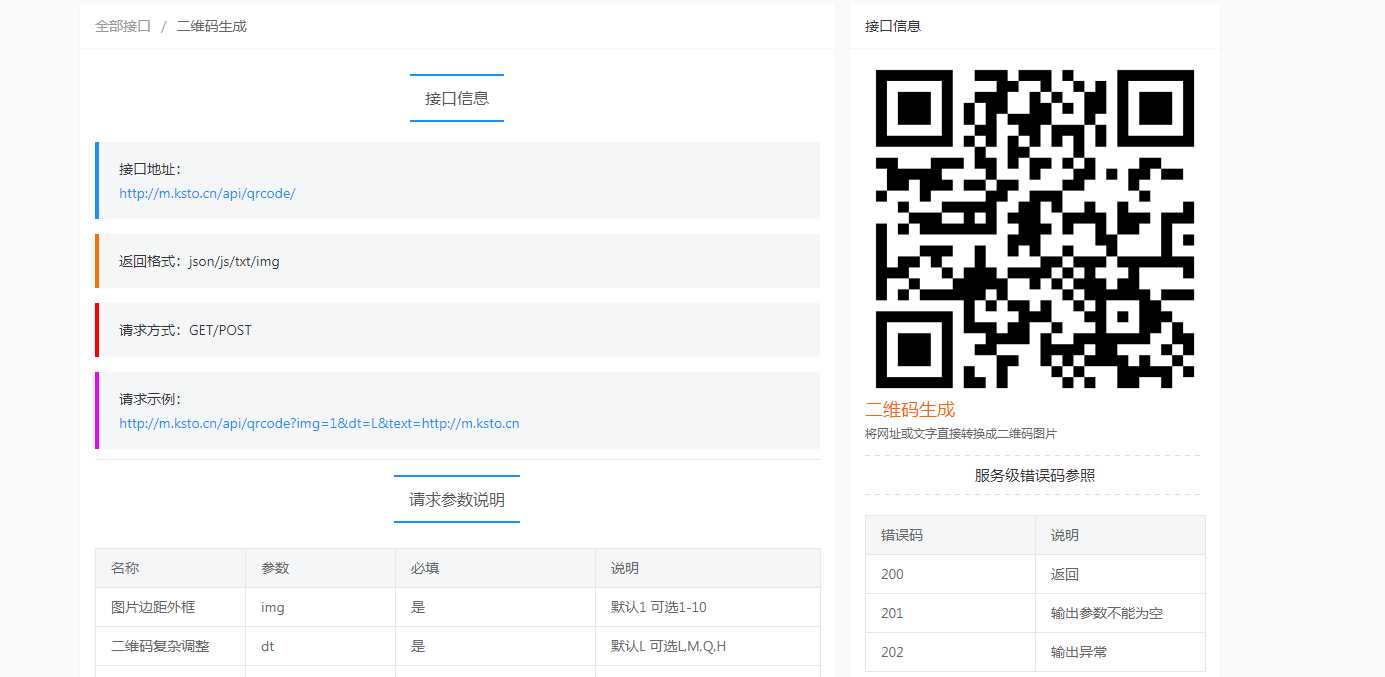Click the QR code preview image
The height and width of the screenshot is (677, 1385).
pyautogui.click(x=1034, y=227)
